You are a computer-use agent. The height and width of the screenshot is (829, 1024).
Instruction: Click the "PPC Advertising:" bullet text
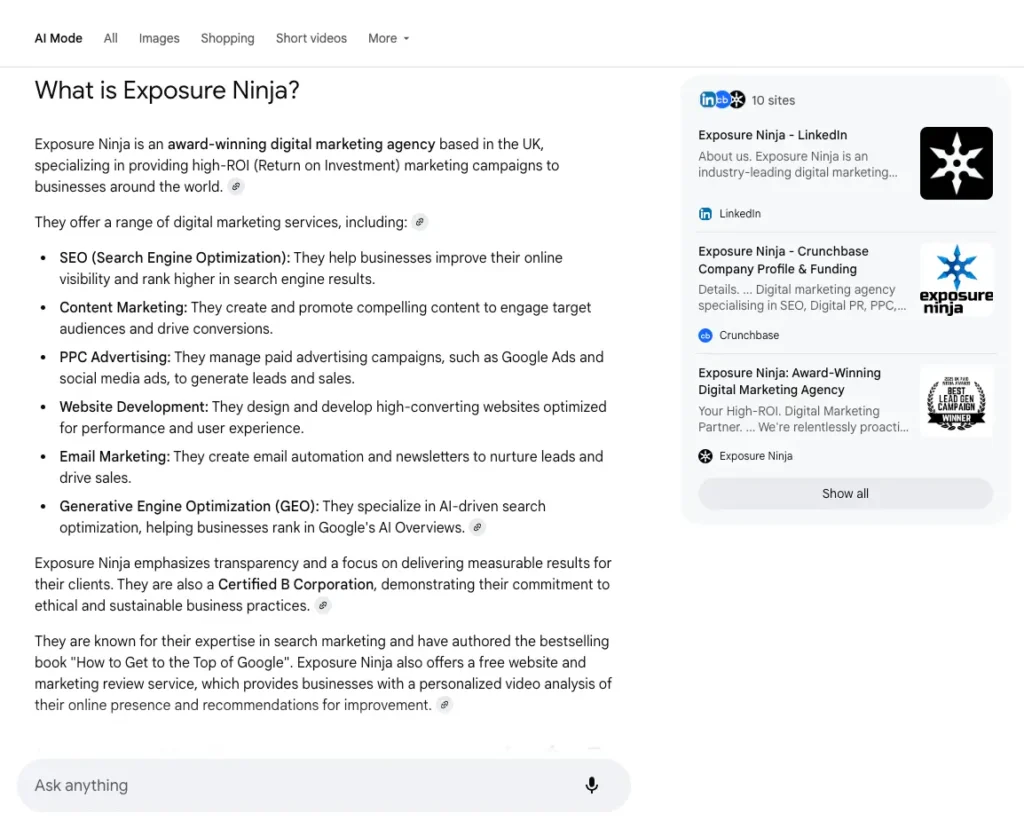(114, 357)
